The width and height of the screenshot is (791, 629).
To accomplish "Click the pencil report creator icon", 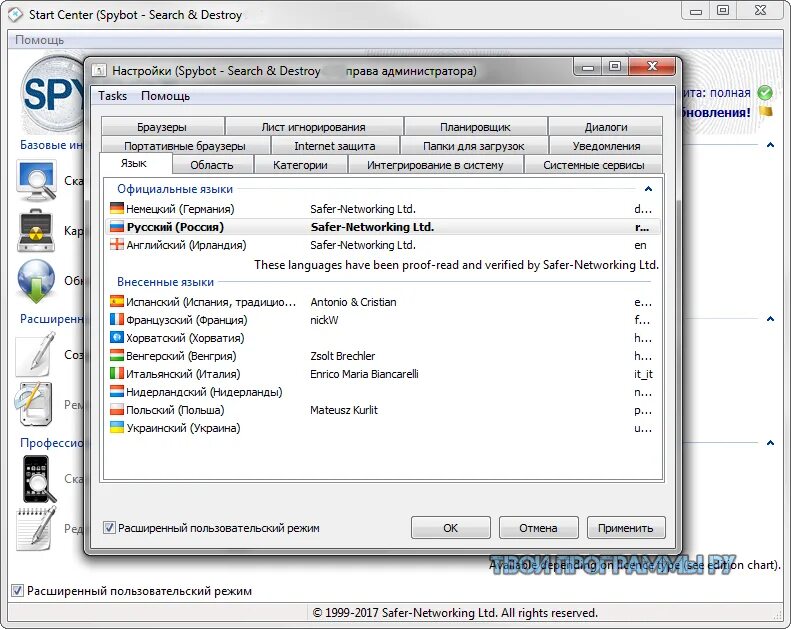I will click(35, 354).
